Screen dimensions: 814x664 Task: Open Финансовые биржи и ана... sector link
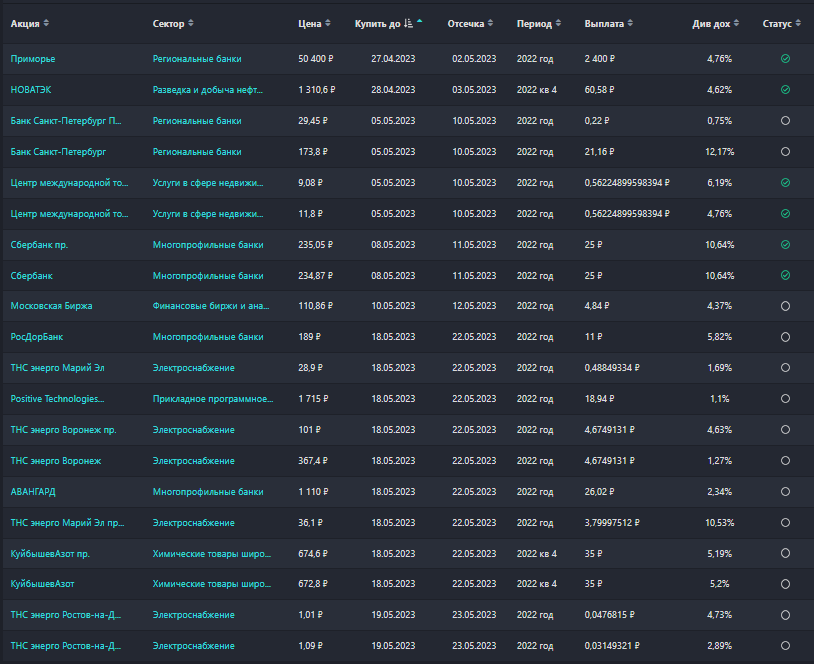coord(211,306)
